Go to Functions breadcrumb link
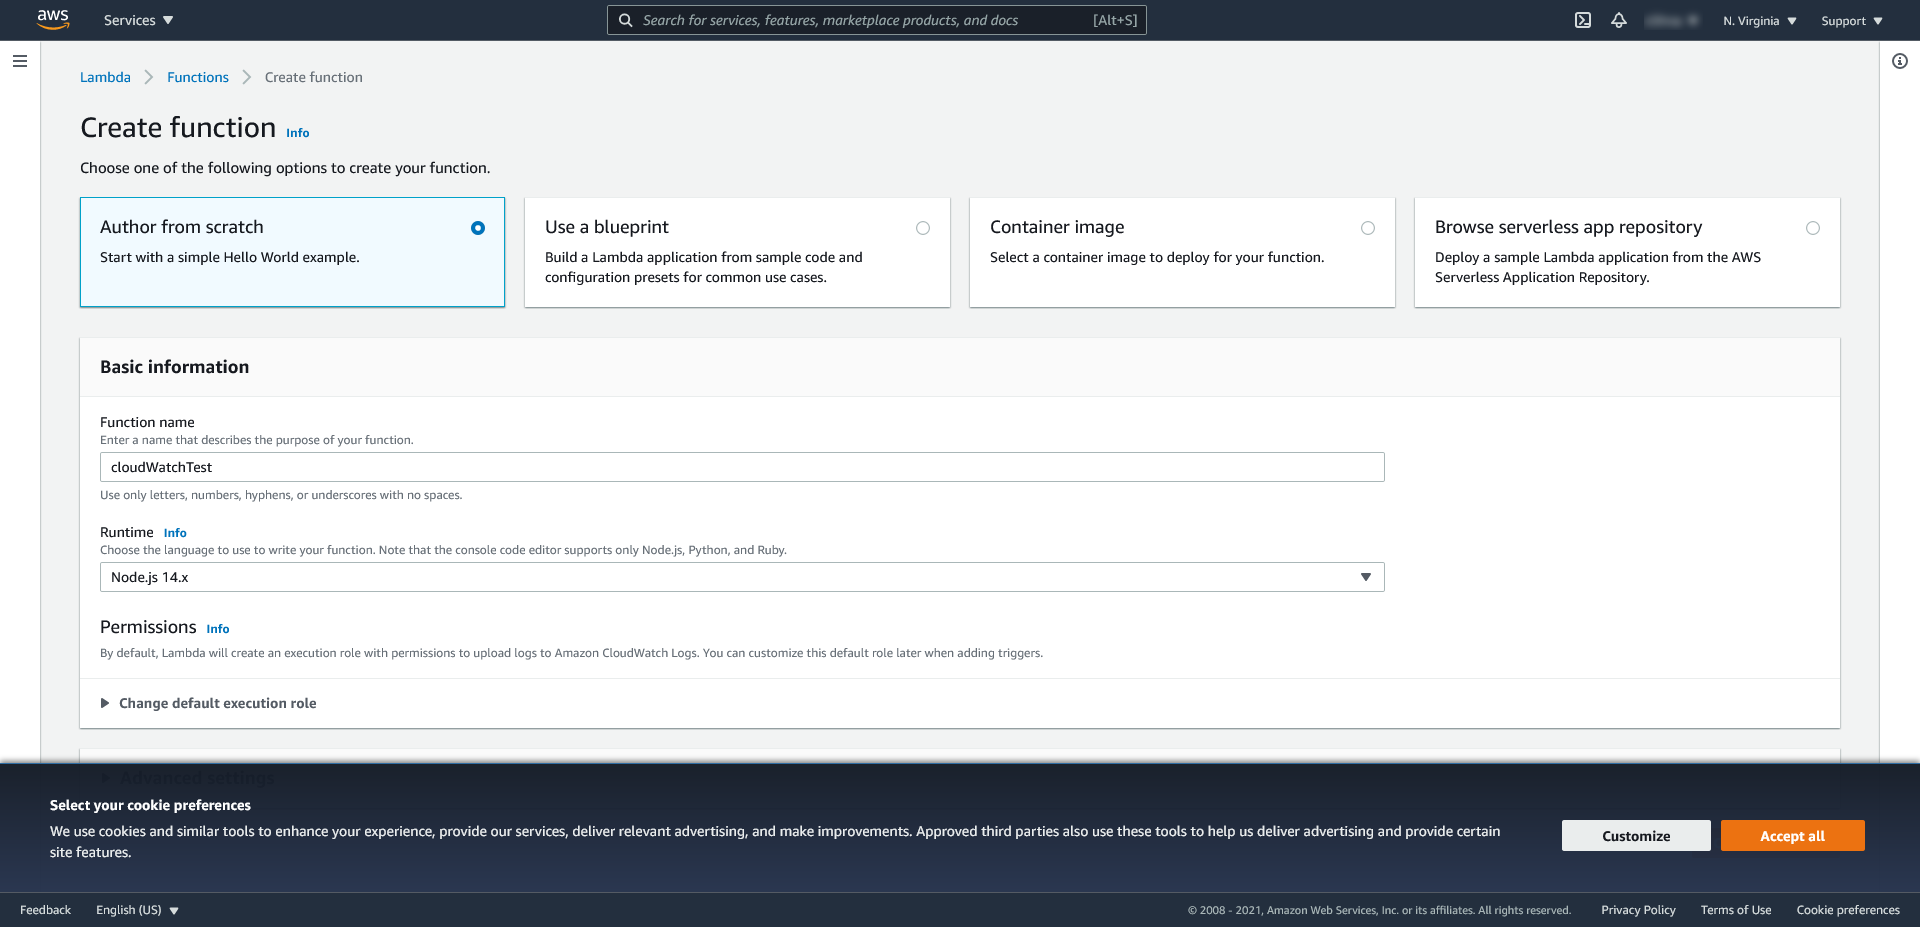This screenshot has width=1920, height=927. [x=198, y=77]
